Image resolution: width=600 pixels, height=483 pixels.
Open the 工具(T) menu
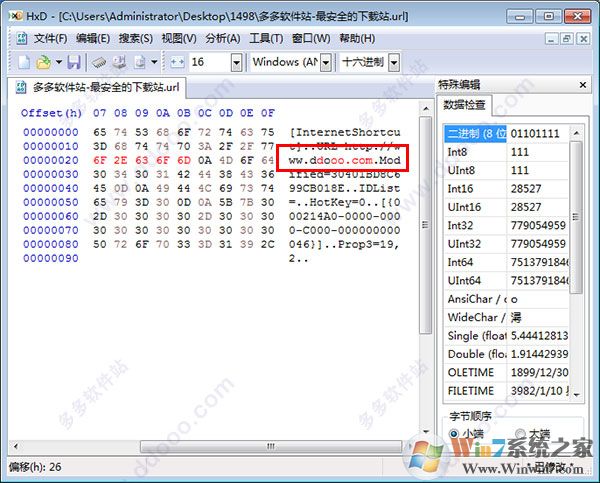click(266, 38)
